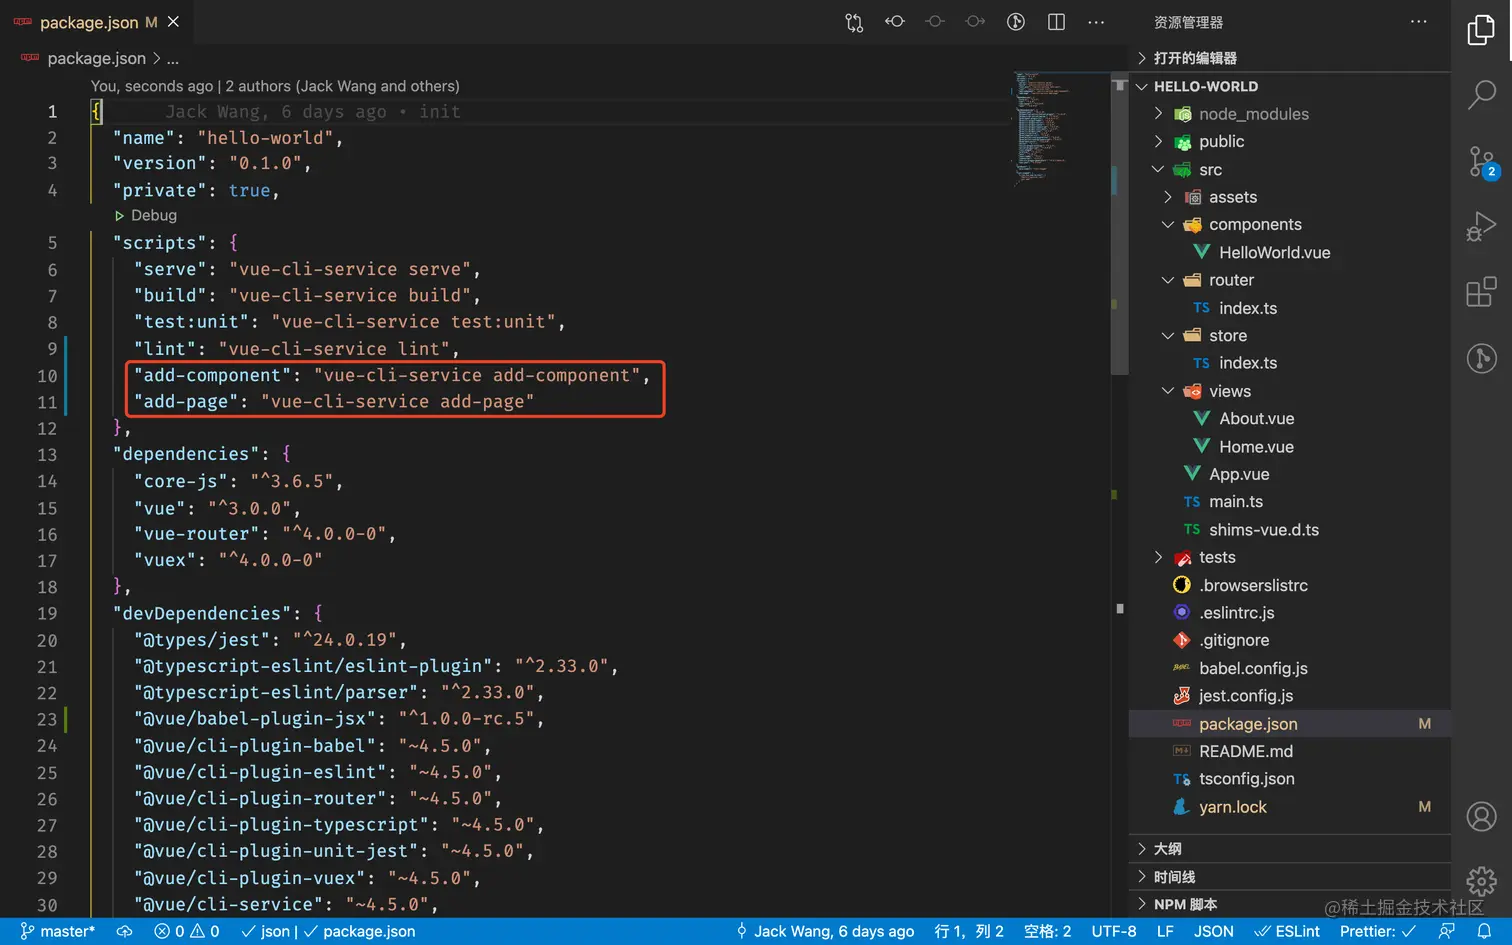The image size is (1512, 945).
Task: Open HelloWorld.vue file
Action: coord(1290,253)
